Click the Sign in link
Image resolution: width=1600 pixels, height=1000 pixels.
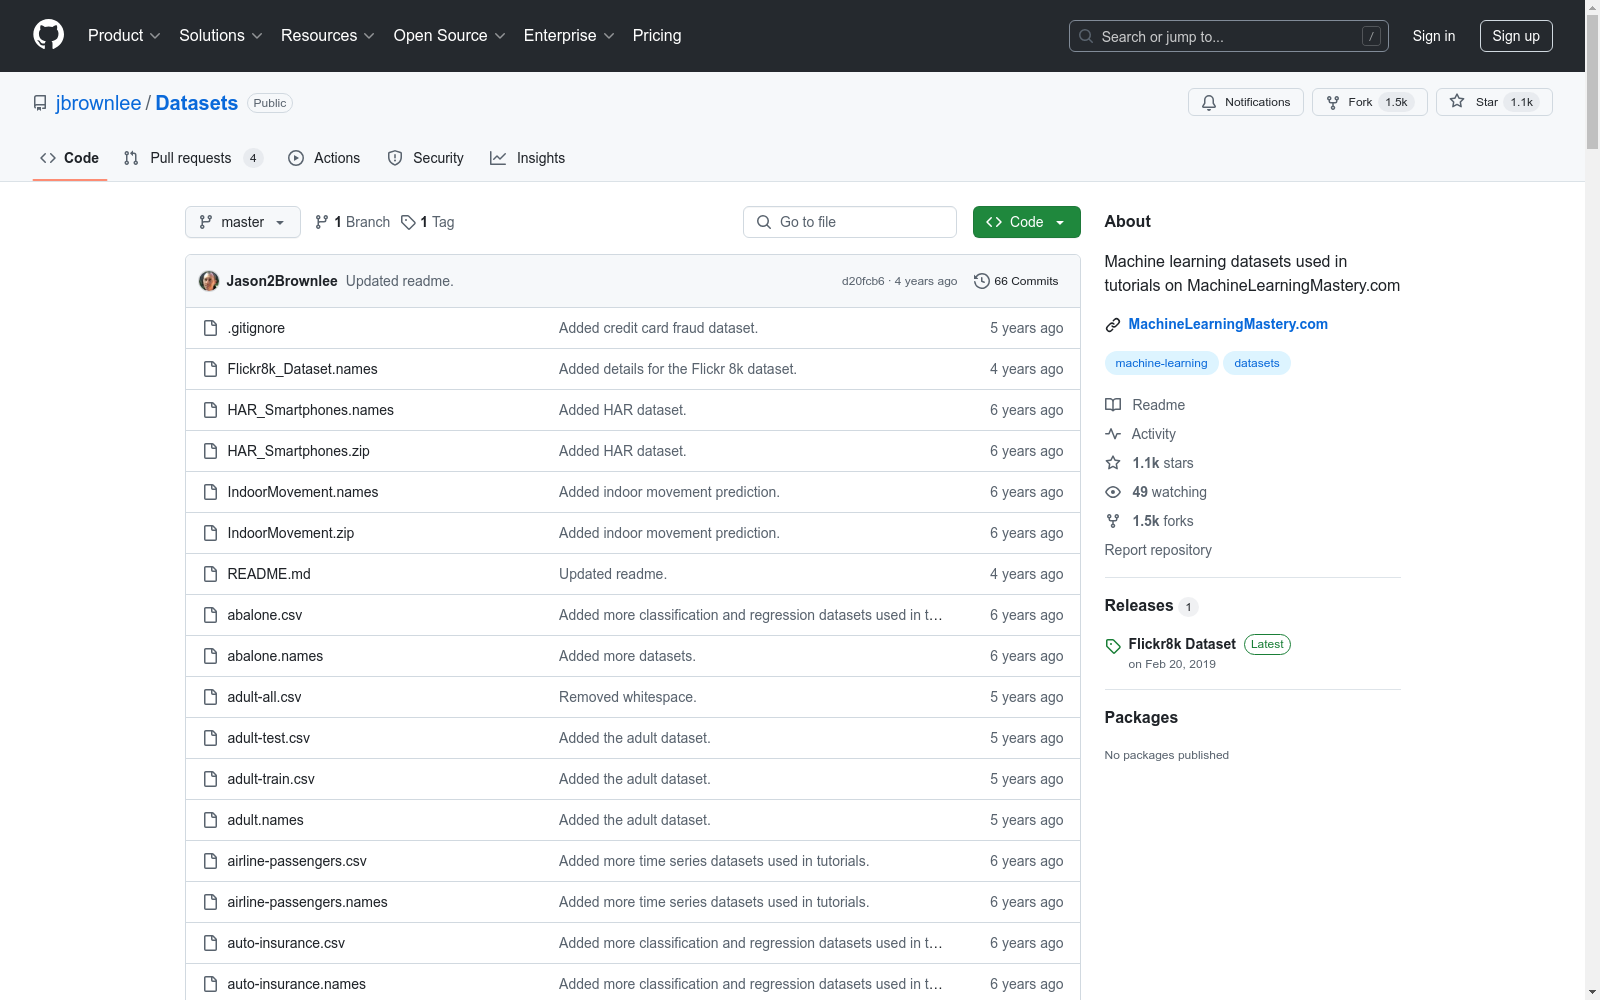(1433, 36)
